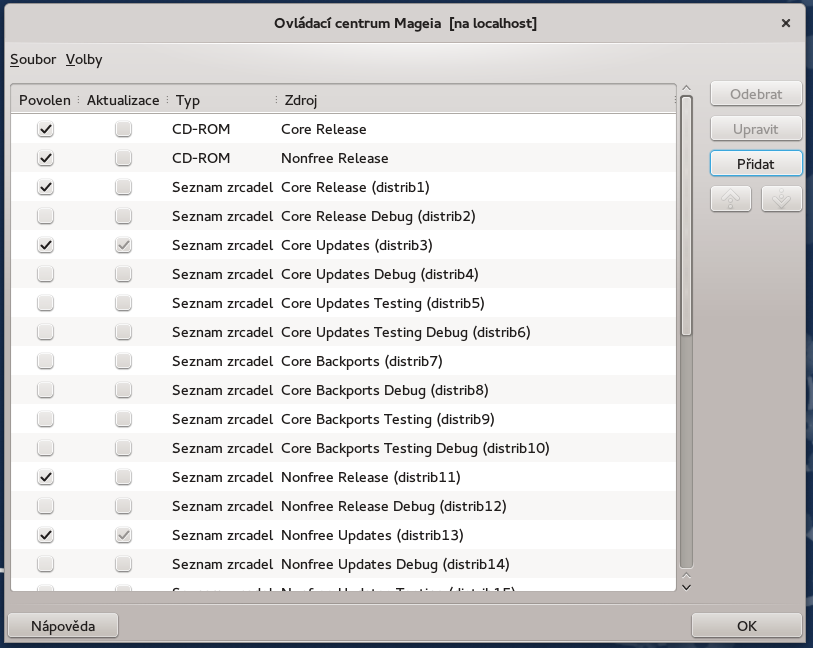Enable Nonfree Updates Debug (distrib14) source
The width and height of the screenshot is (813, 648).
(46, 565)
